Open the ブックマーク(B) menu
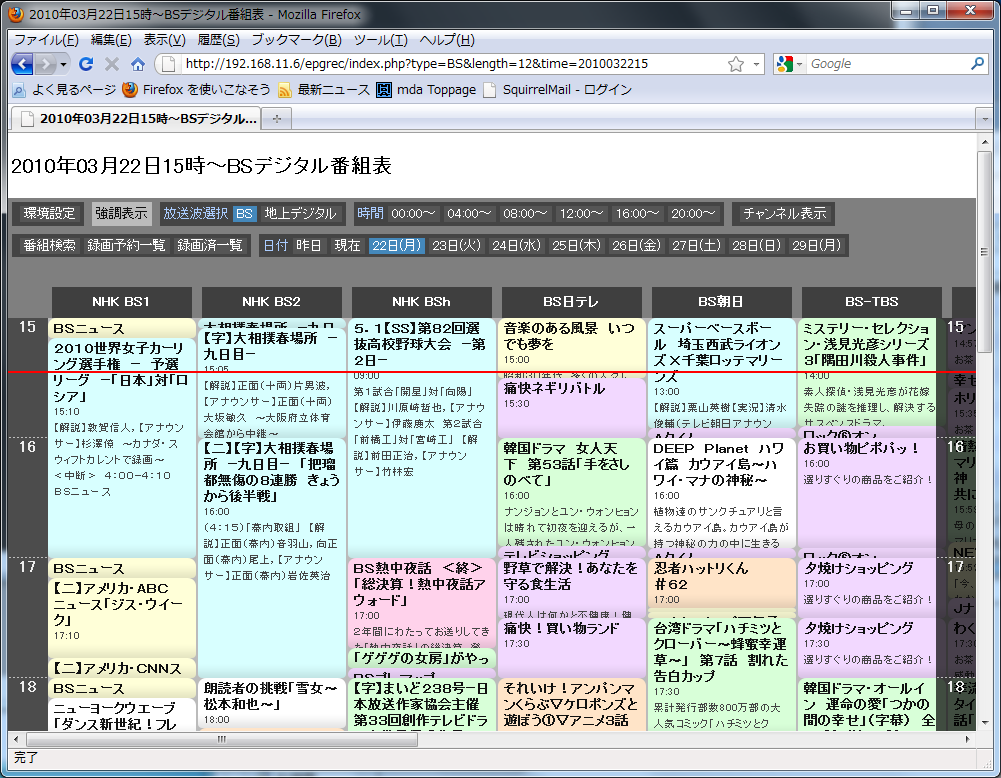This screenshot has width=1001, height=778. (297, 40)
